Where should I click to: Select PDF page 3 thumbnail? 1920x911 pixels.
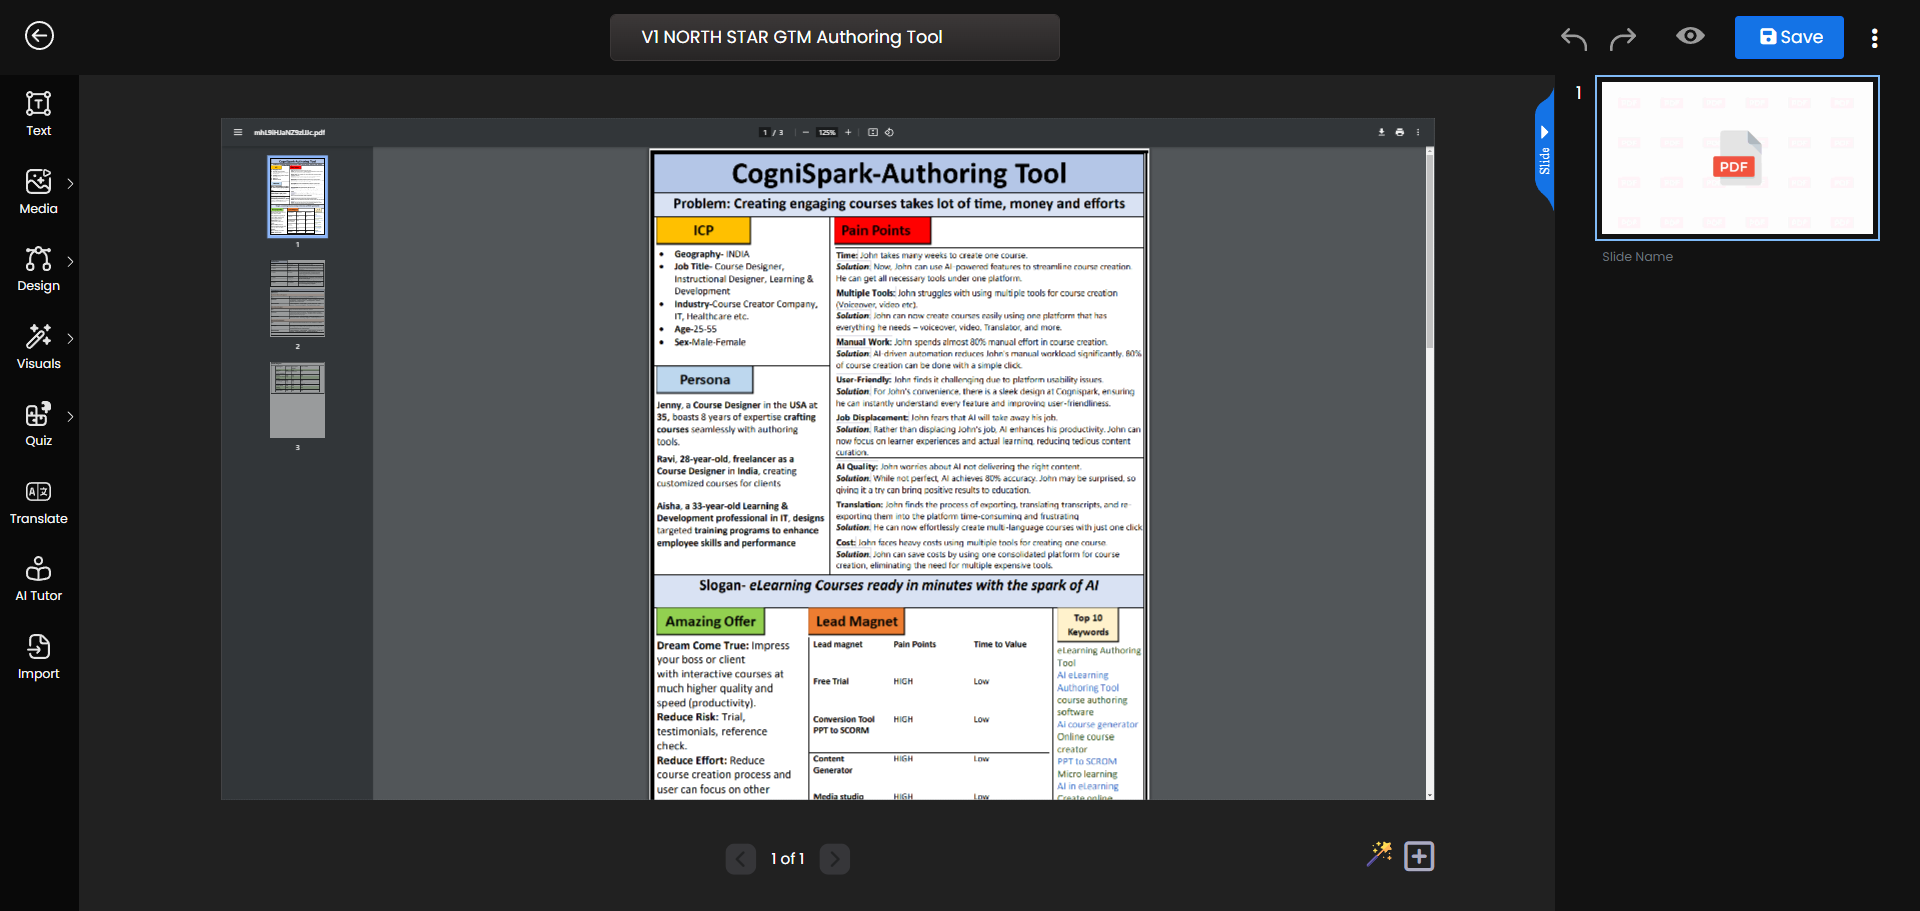pyautogui.click(x=297, y=400)
